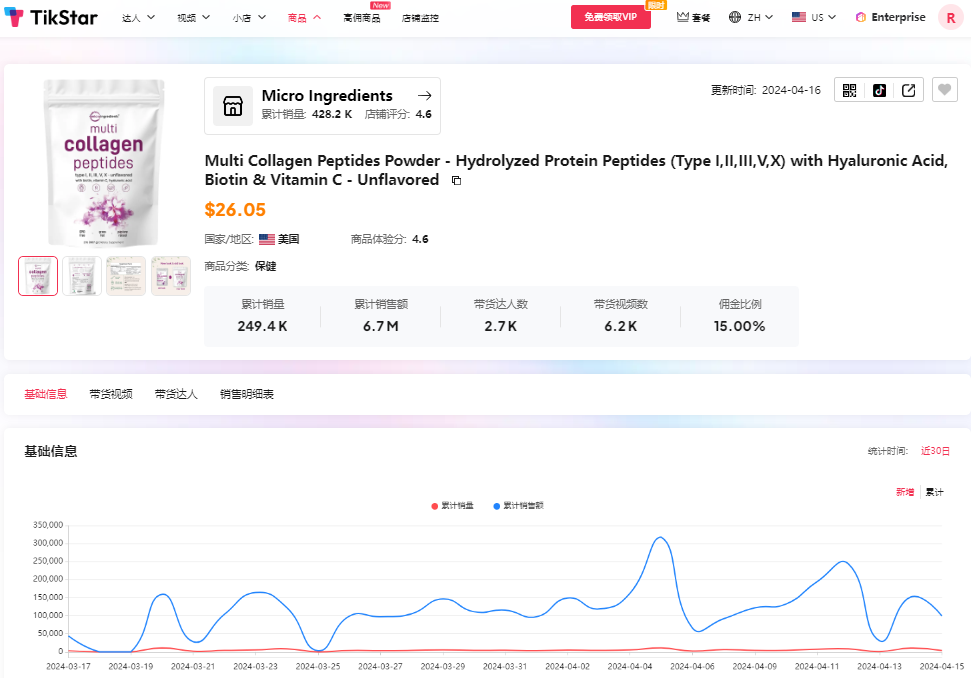Click the US flag icon

click(x=799, y=17)
